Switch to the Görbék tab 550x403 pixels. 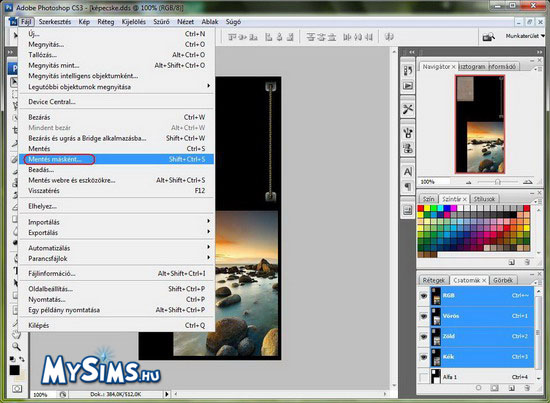point(503,280)
